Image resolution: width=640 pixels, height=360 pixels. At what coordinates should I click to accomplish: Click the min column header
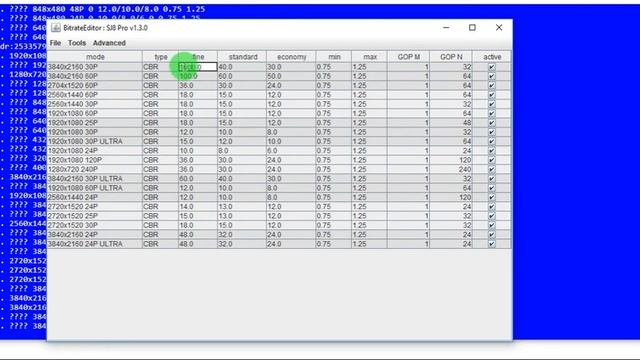click(x=334, y=57)
